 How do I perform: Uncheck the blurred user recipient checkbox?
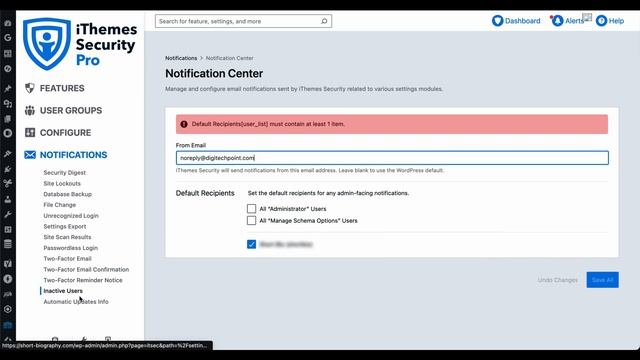coord(251,244)
